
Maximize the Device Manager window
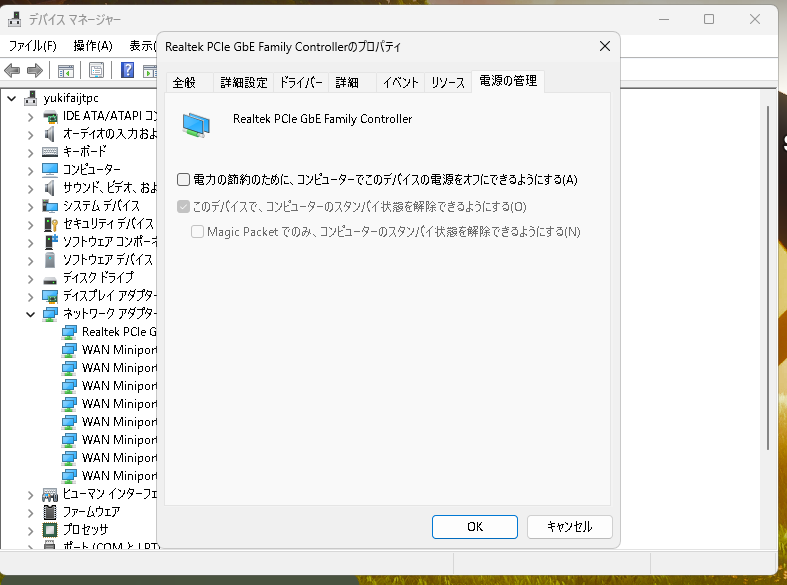(709, 20)
